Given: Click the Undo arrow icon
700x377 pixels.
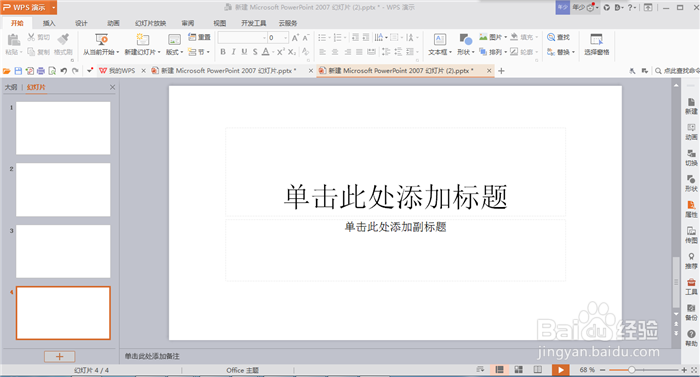Looking at the screenshot, I should coord(64,71).
